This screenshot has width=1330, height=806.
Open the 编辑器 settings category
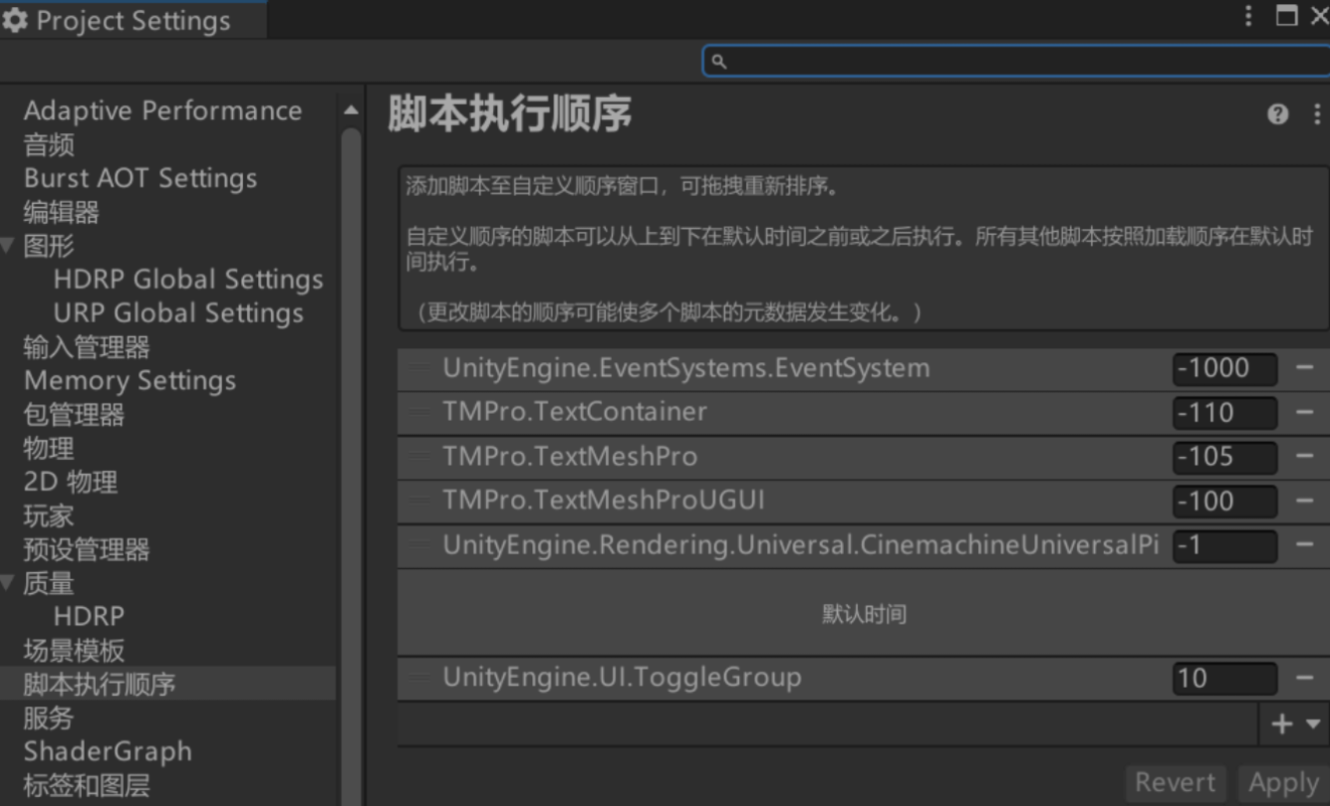click(61, 212)
